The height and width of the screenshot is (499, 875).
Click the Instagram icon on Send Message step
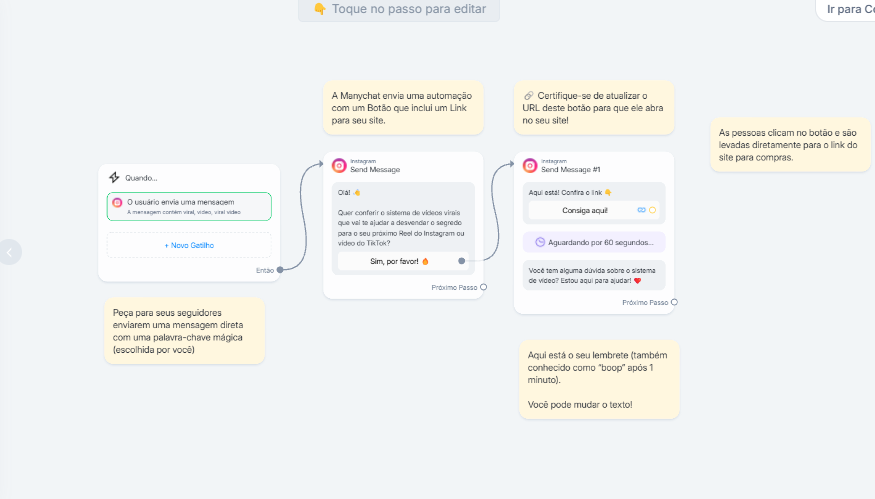click(x=339, y=166)
